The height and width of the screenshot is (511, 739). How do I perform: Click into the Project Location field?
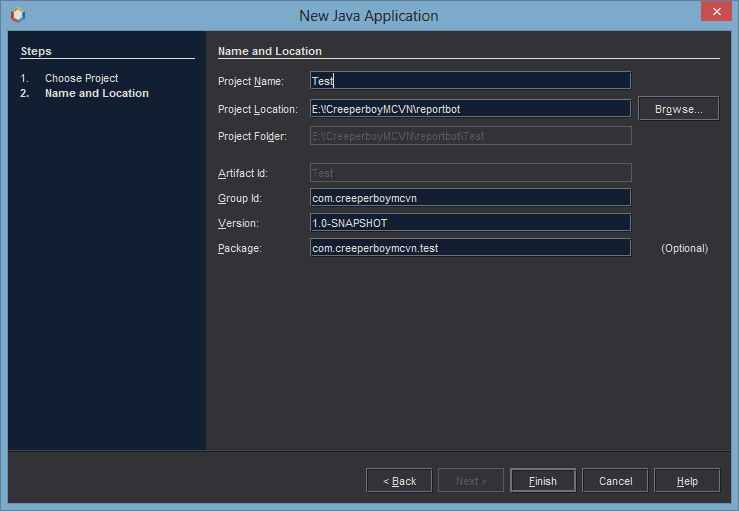click(470, 108)
